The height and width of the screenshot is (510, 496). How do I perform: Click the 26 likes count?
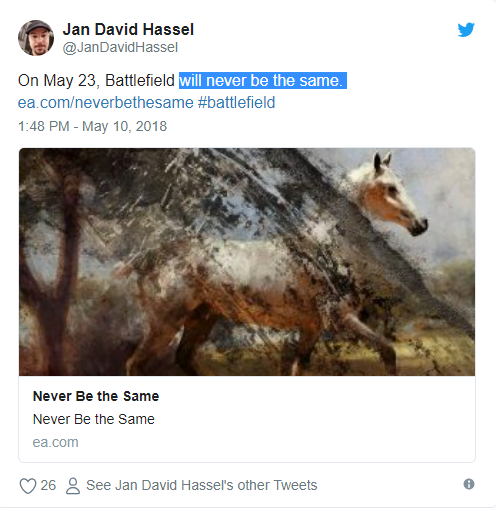(48, 485)
